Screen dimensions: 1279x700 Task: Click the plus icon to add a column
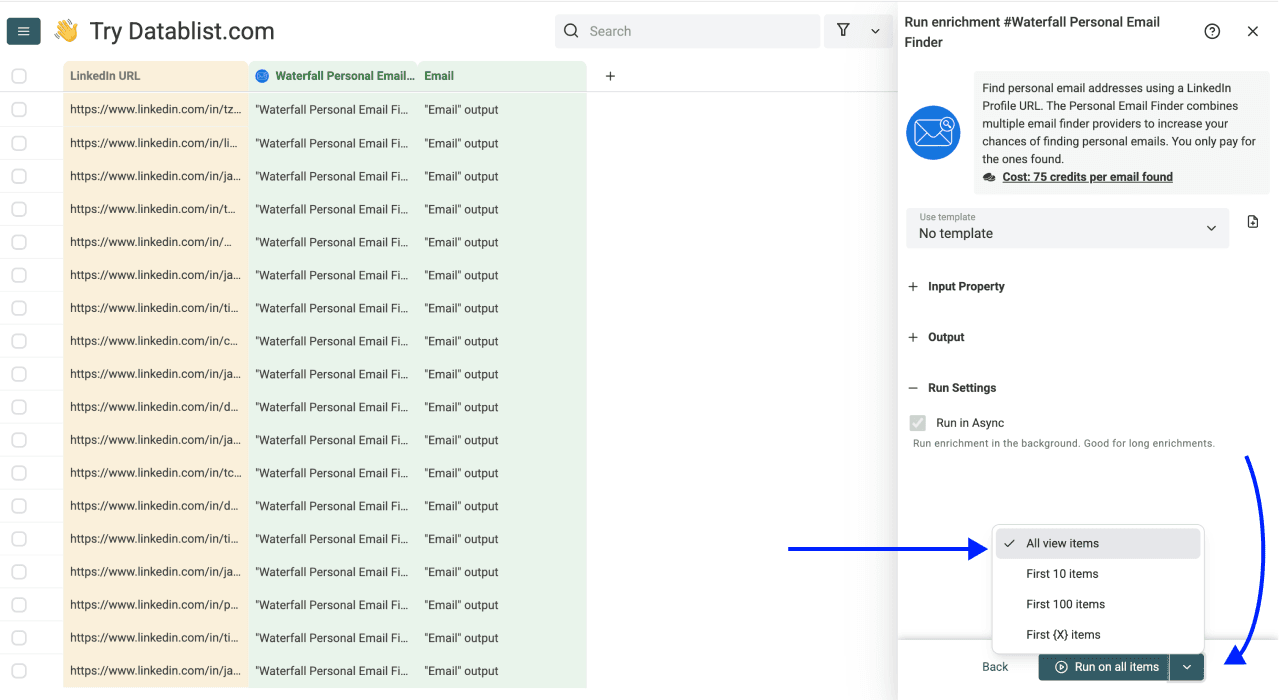click(x=609, y=75)
